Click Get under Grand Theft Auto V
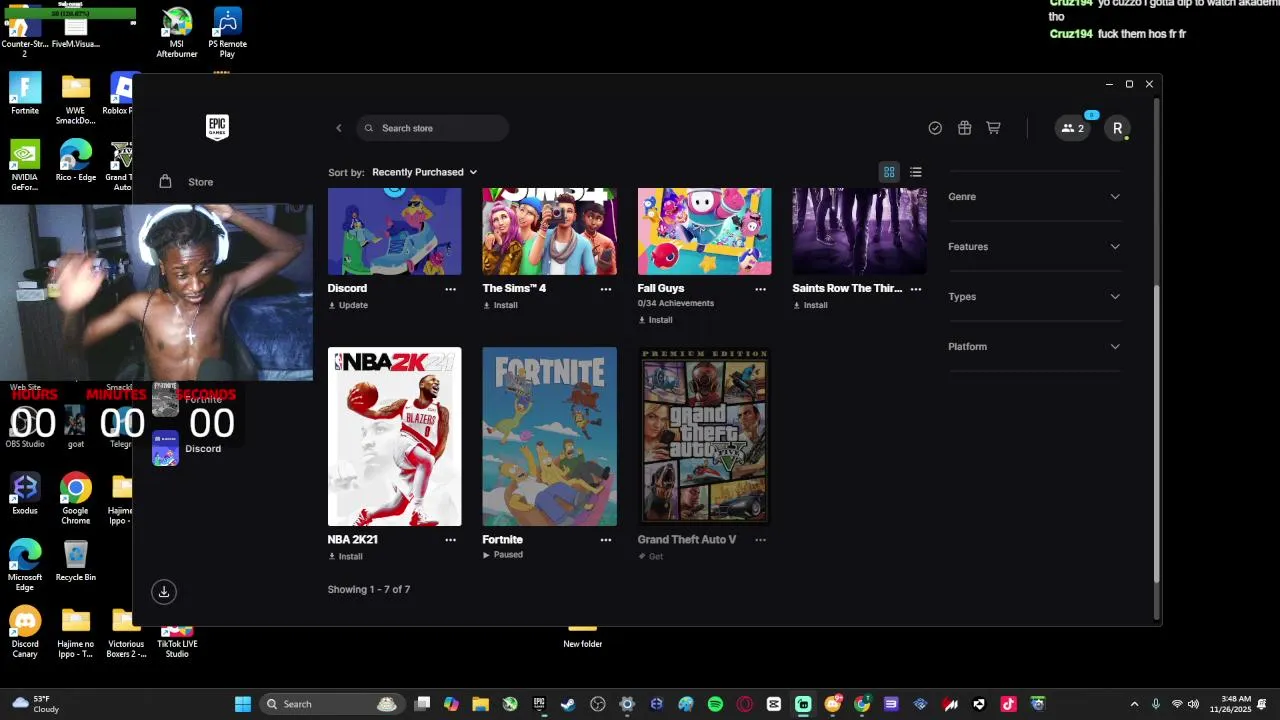Image resolution: width=1280 pixels, height=720 pixels. (650, 556)
